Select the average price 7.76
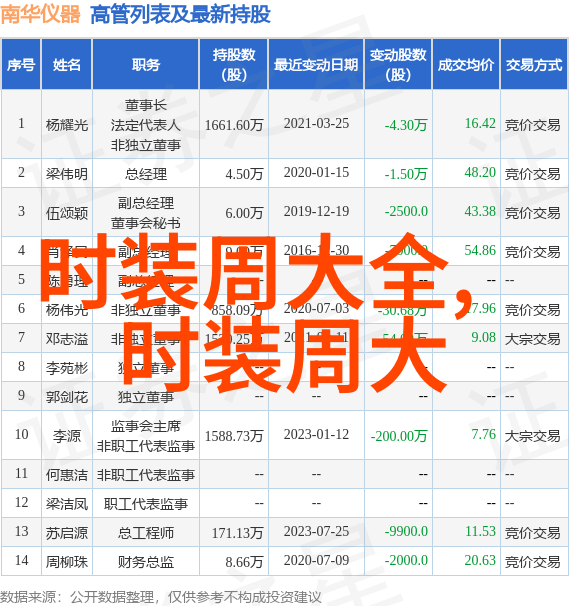Viewport: 569px width, 606px height. click(x=484, y=434)
